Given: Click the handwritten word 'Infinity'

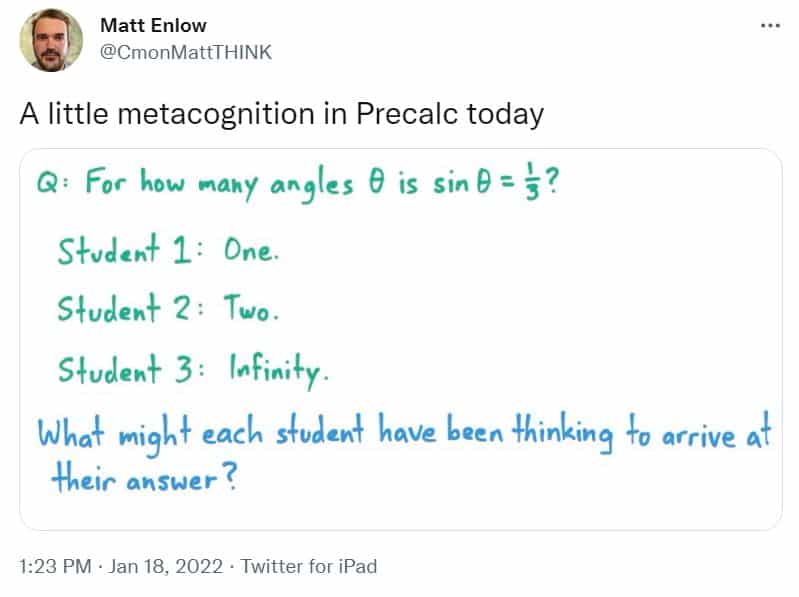Looking at the screenshot, I should pos(279,371).
